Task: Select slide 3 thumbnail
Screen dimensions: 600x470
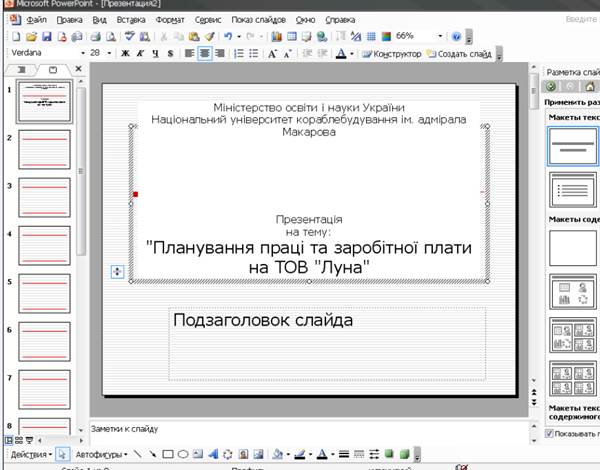Action: click(44, 197)
